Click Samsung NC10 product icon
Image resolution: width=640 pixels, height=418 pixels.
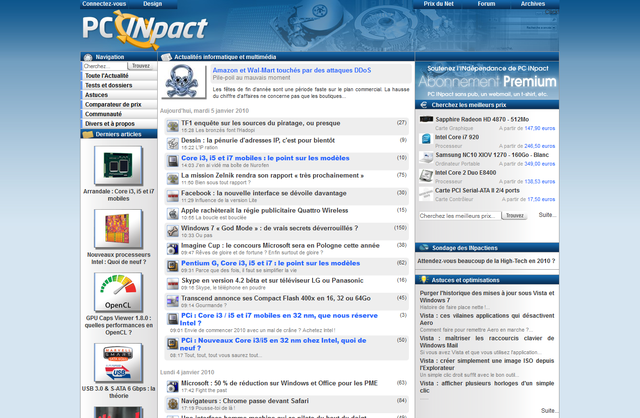point(426,157)
